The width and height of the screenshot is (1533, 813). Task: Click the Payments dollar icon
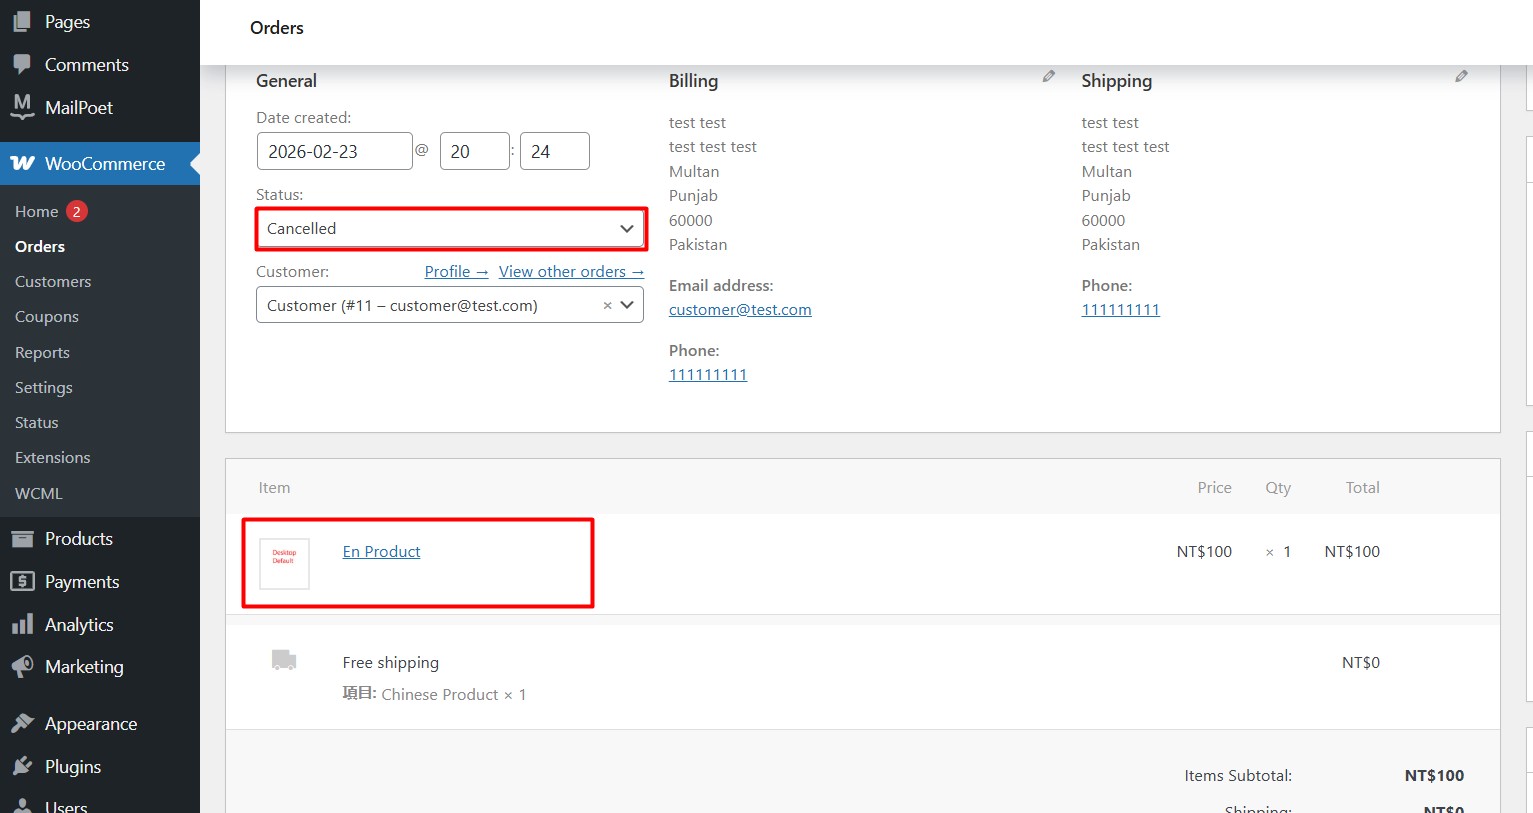click(22, 582)
